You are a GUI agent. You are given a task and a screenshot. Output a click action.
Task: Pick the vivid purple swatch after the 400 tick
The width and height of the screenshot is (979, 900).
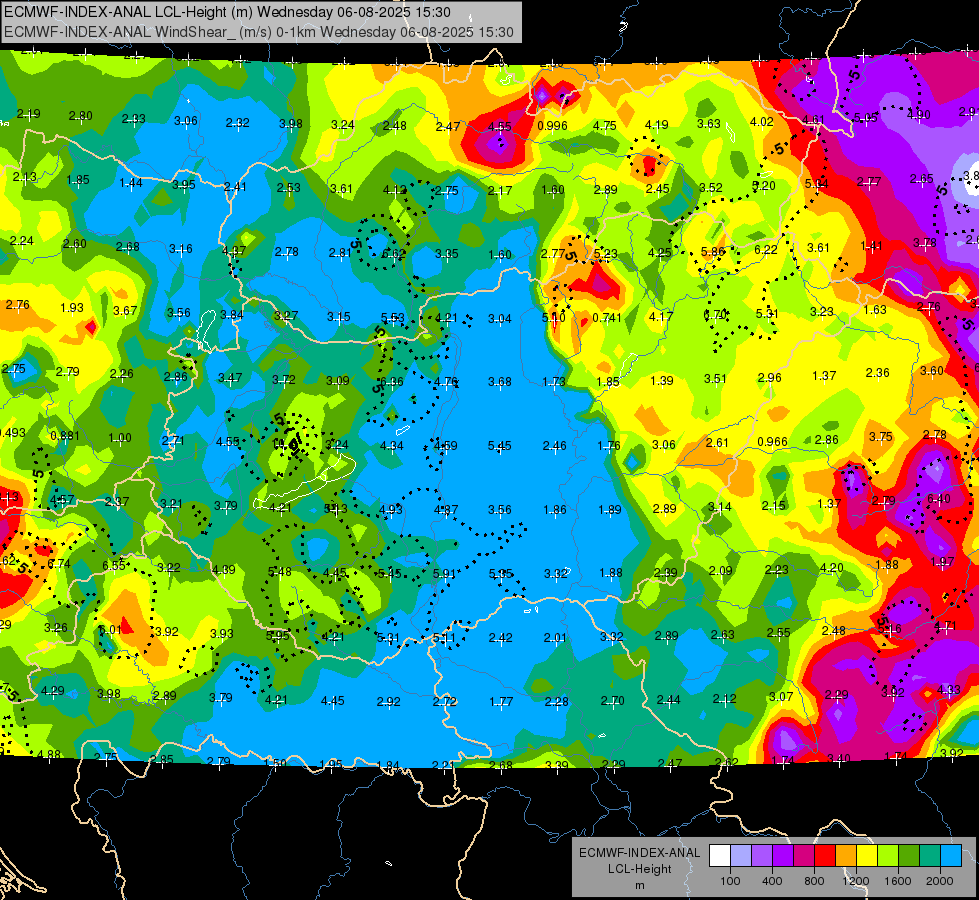click(783, 855)
